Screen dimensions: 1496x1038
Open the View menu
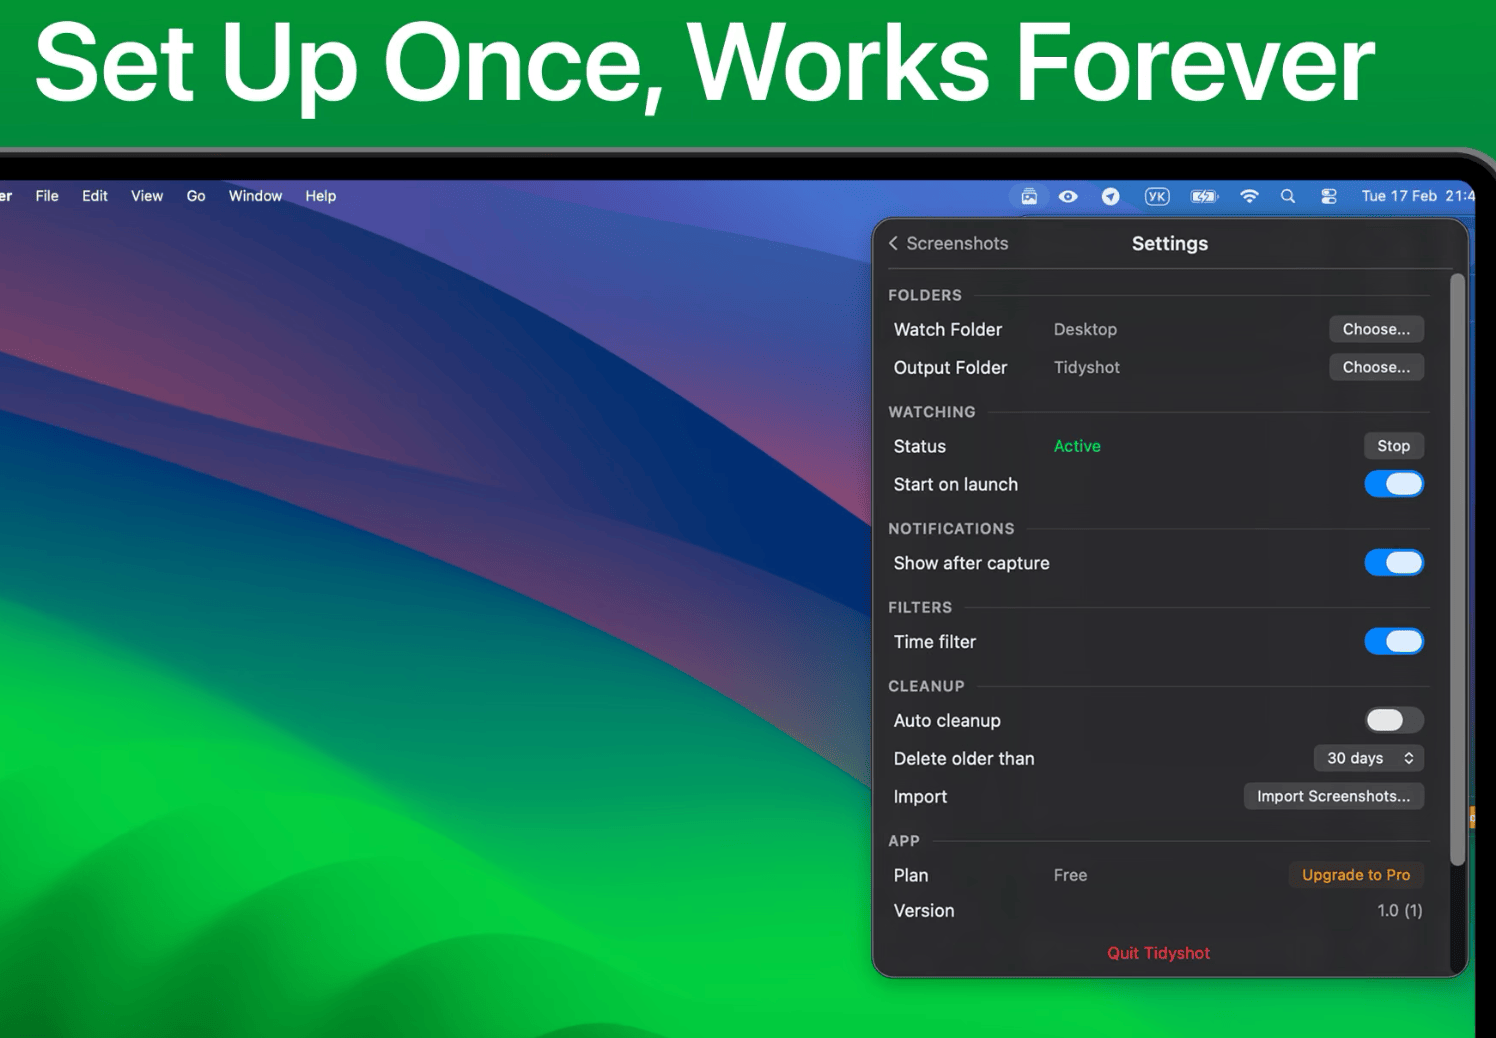pos(146,196)
